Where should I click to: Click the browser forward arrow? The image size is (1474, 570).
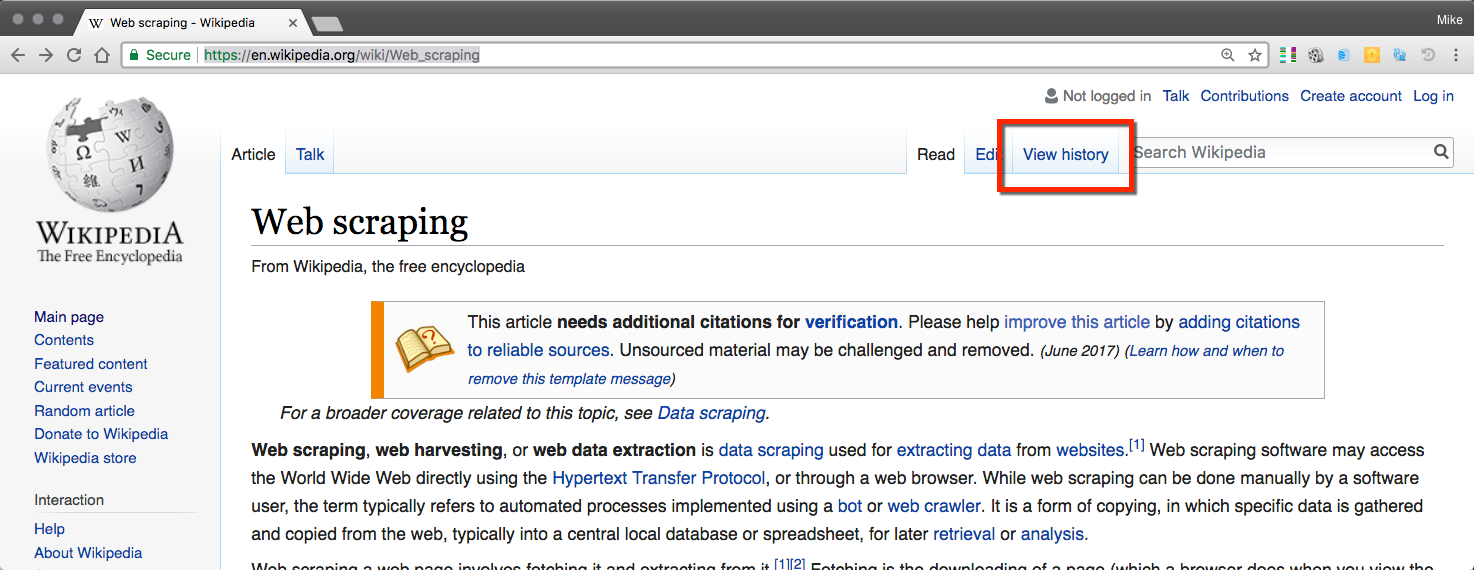[x=46, y=55]
